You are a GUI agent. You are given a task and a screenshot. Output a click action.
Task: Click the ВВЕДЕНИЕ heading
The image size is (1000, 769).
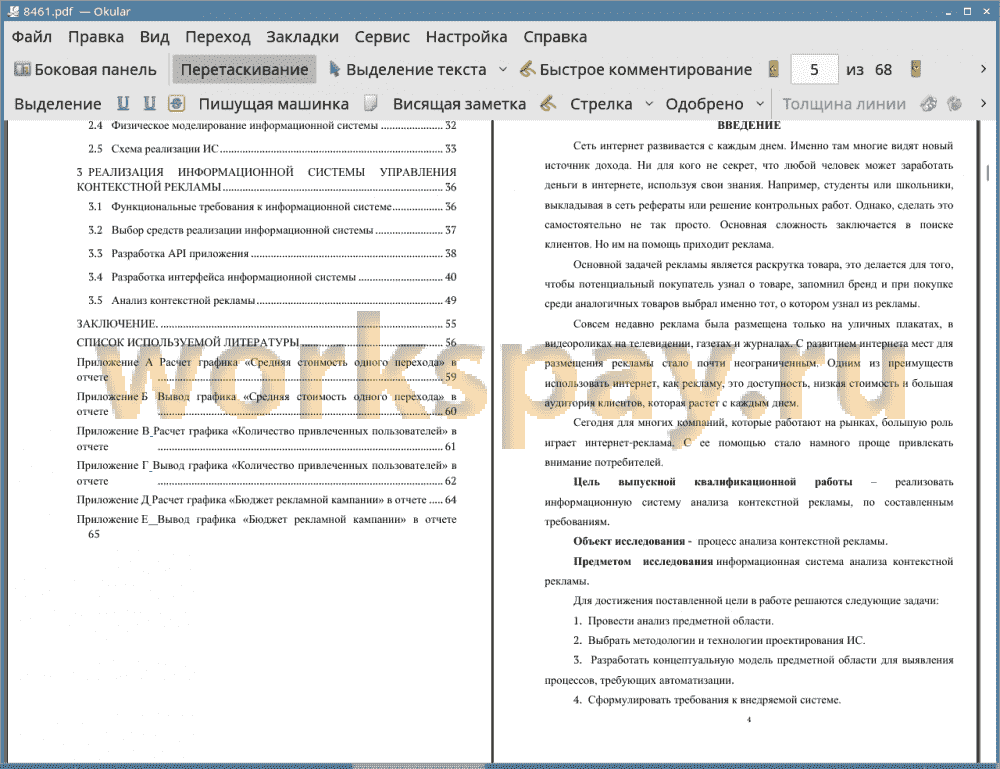tap(749, 125)
